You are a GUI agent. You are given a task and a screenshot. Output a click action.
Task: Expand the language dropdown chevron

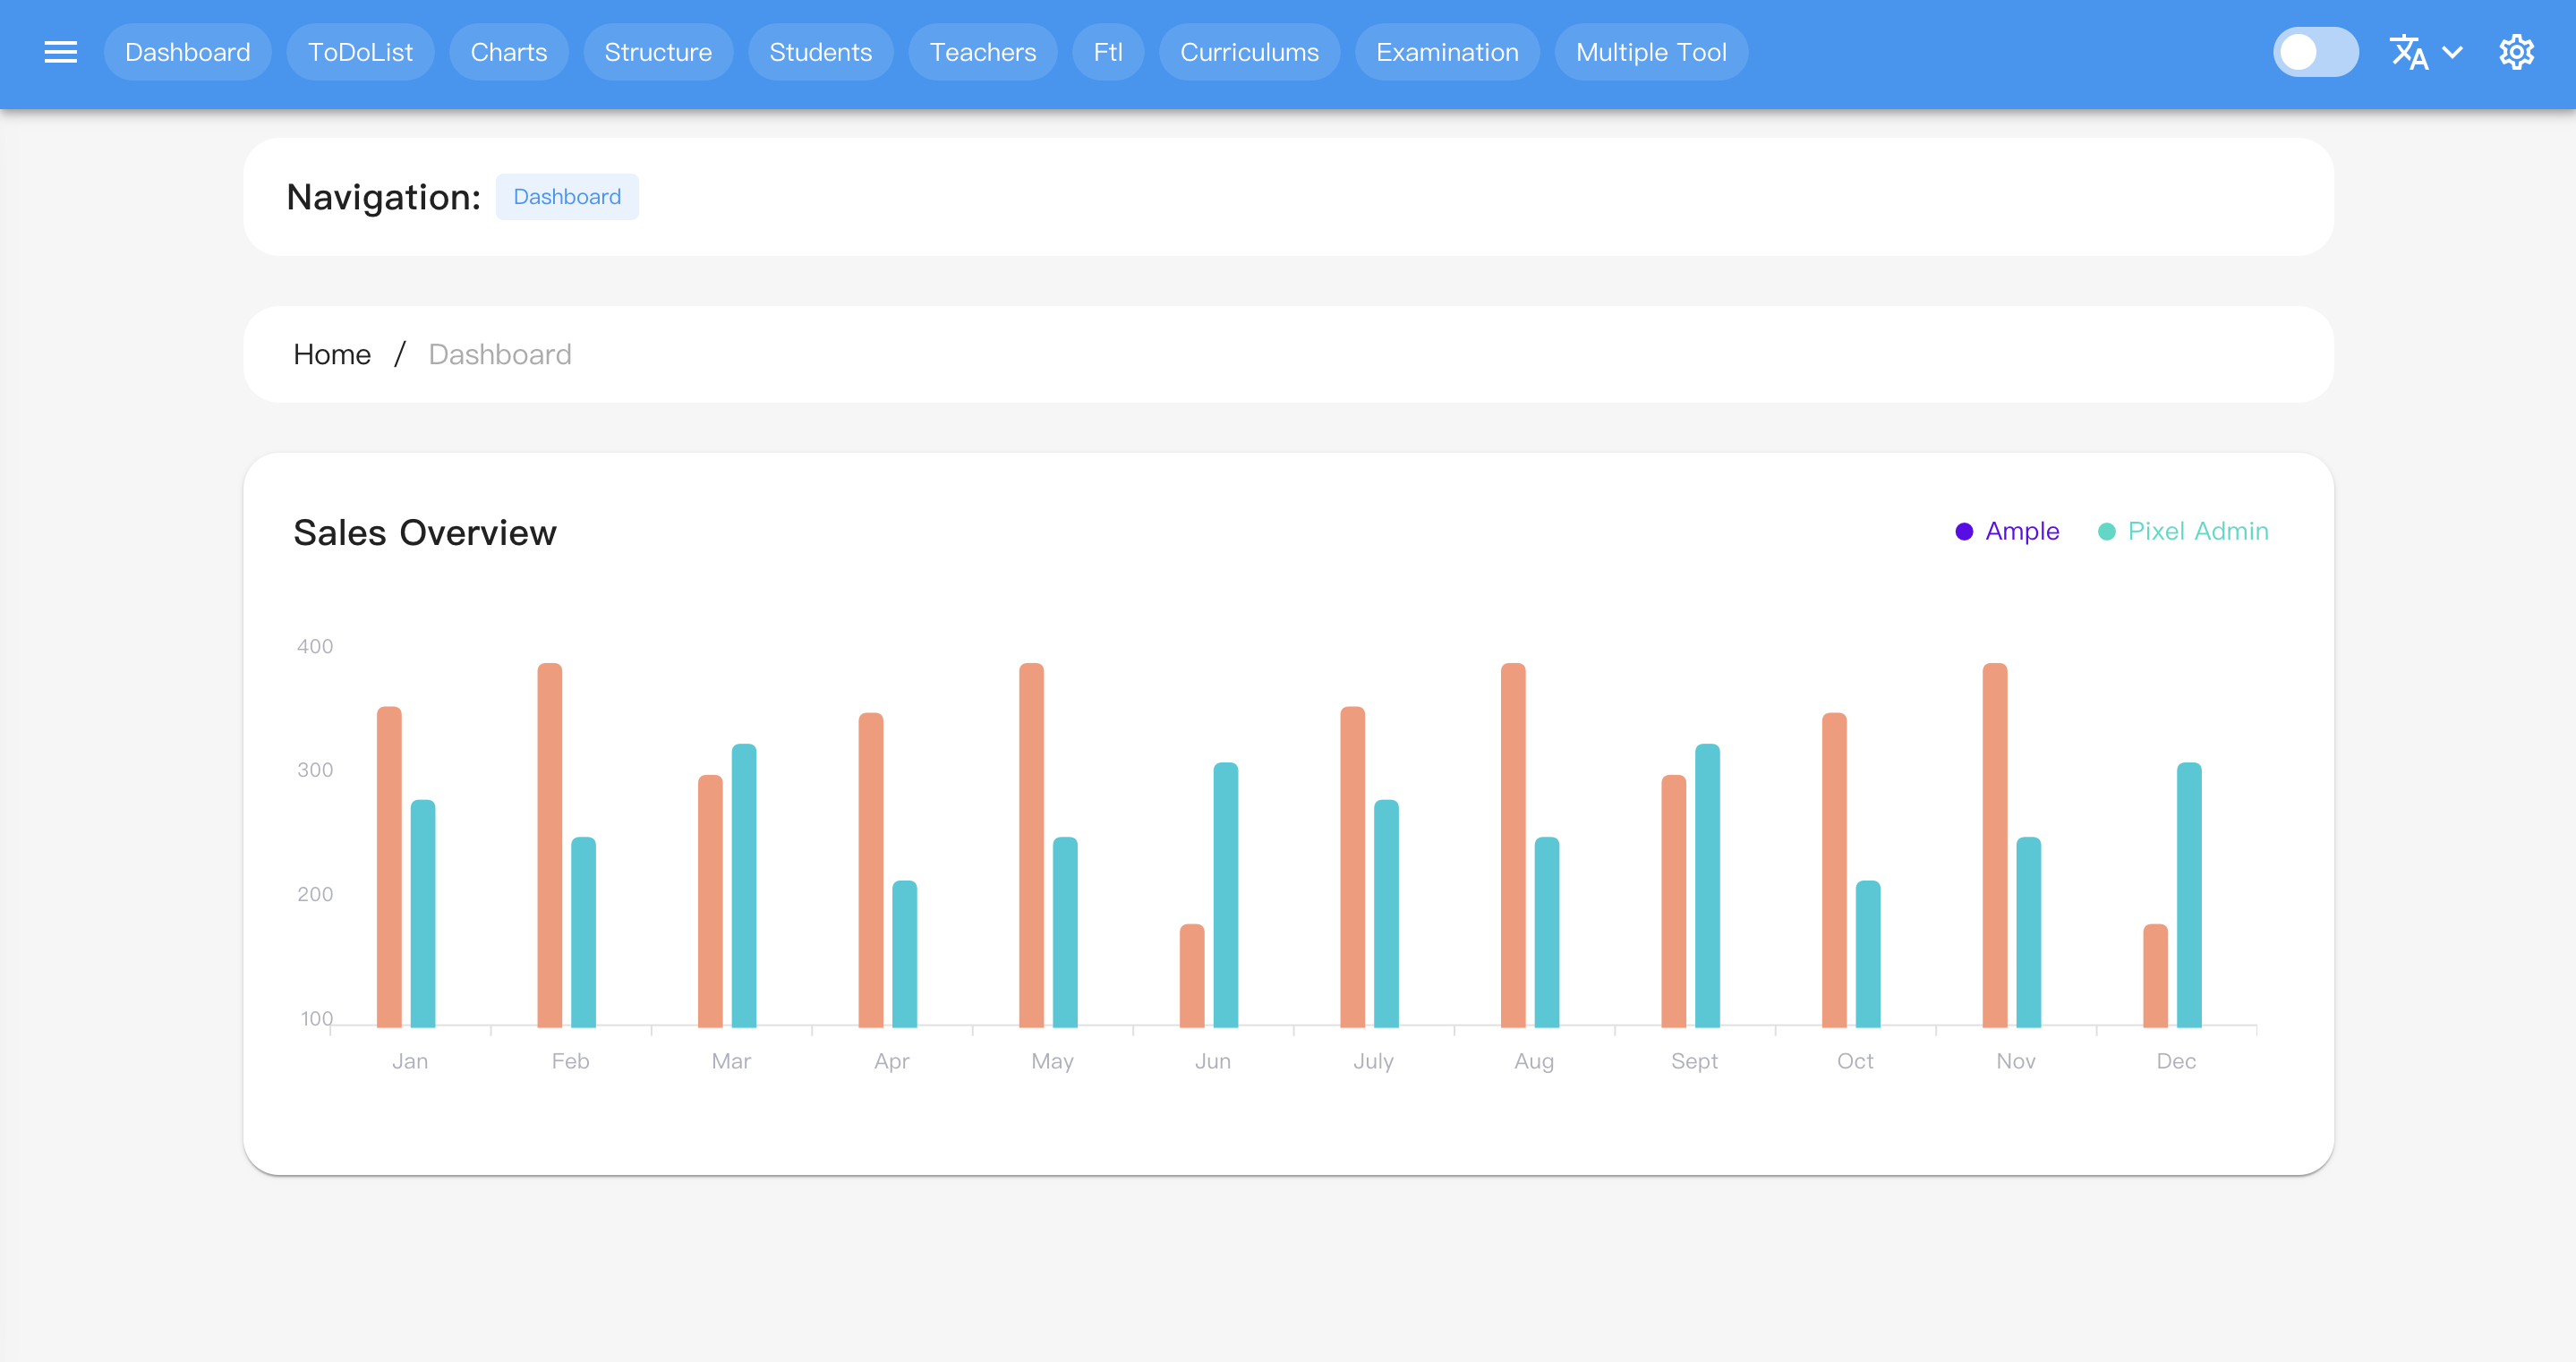pyautogui.click(x=2452, y=52)
